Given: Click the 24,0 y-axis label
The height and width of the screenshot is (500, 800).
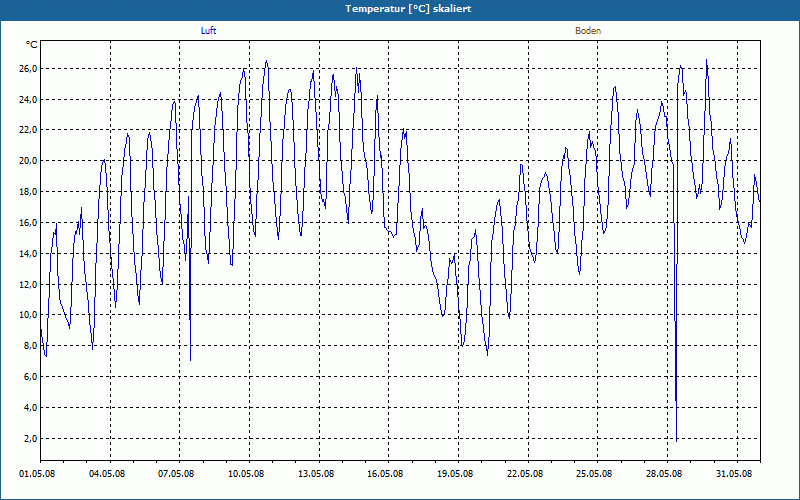Looking at the screenshot, I should pos(29,99).
